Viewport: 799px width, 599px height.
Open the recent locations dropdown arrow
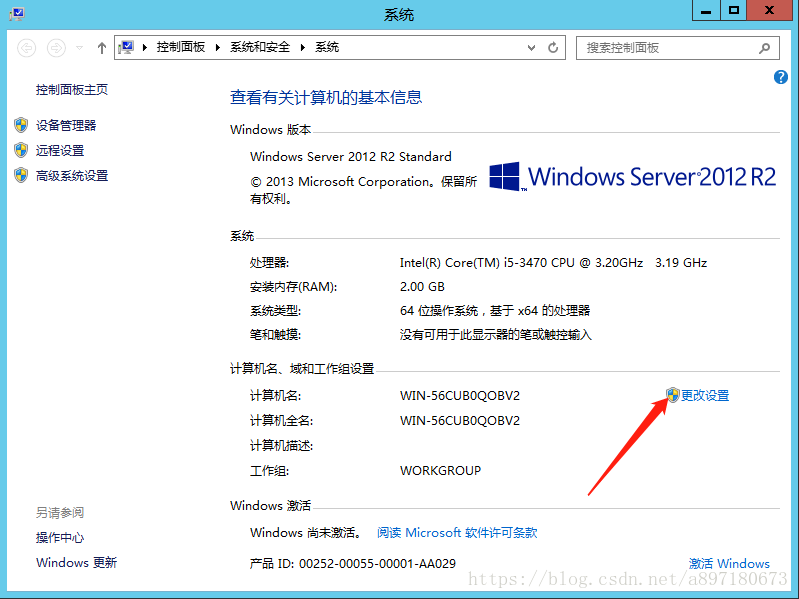point(79,48)
